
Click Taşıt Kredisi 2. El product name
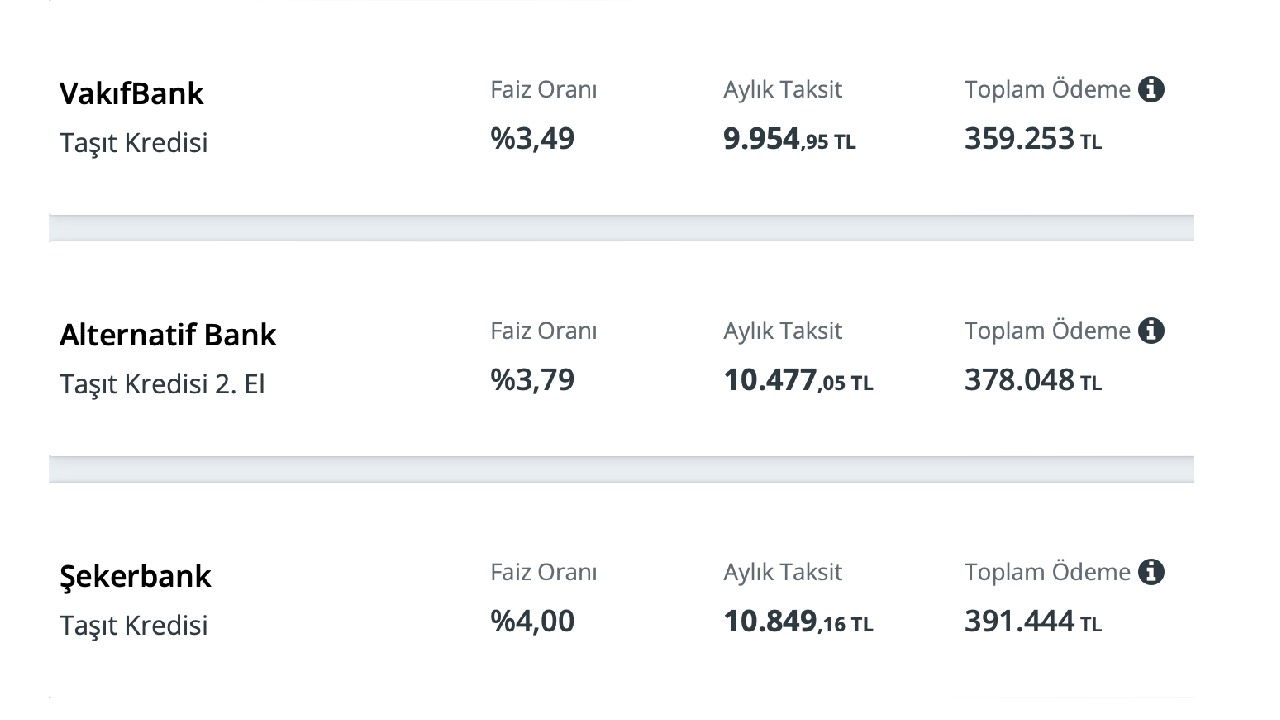click(x=163, y=384)
